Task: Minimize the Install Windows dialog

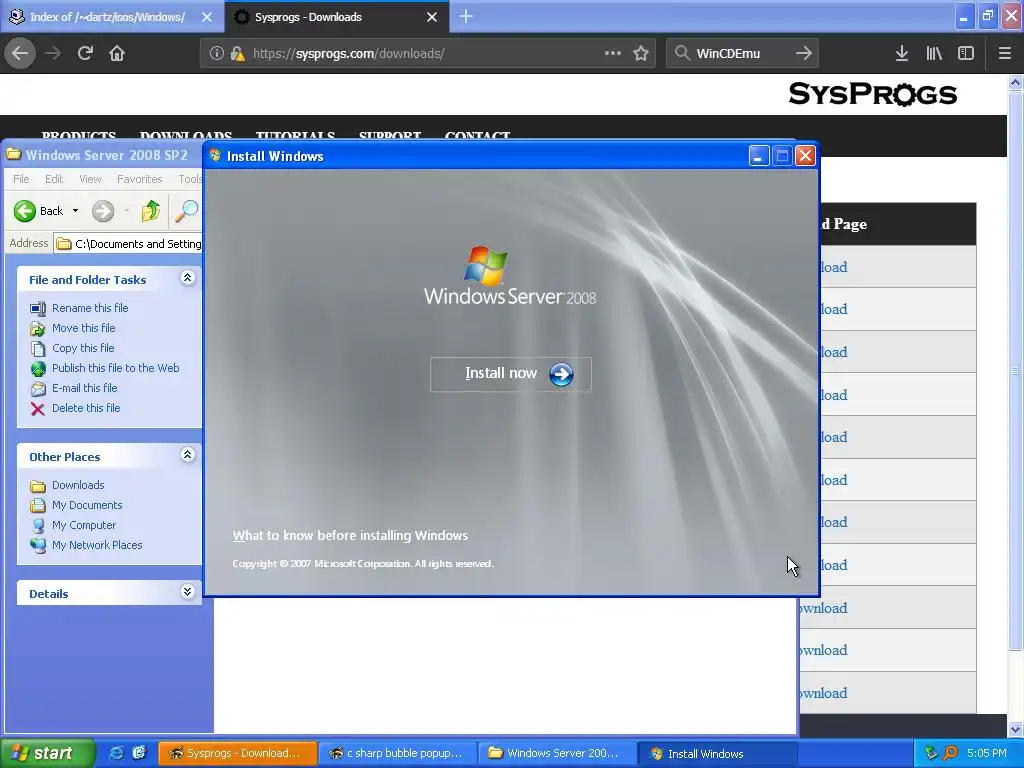Action: 759,155
